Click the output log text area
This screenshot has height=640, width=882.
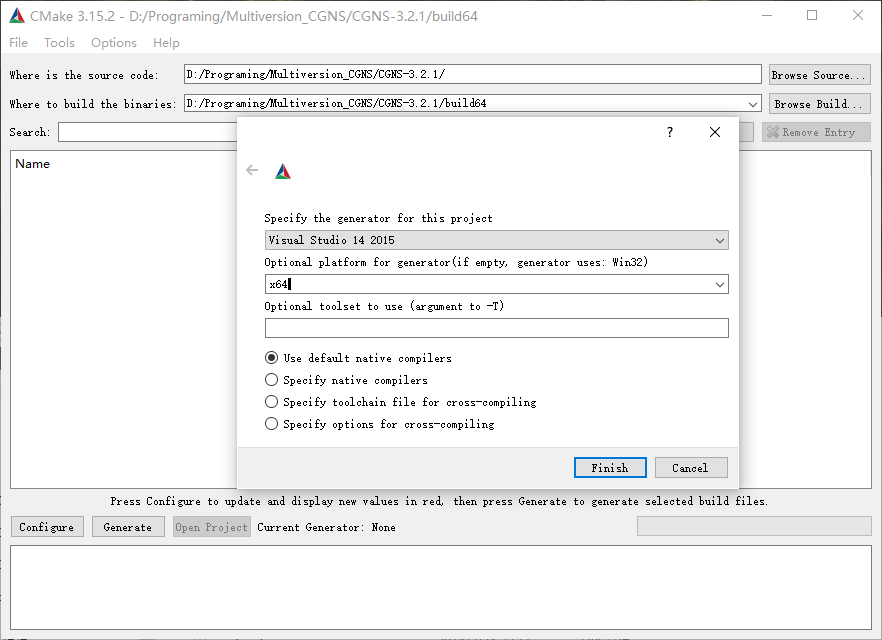coord(441,587)
